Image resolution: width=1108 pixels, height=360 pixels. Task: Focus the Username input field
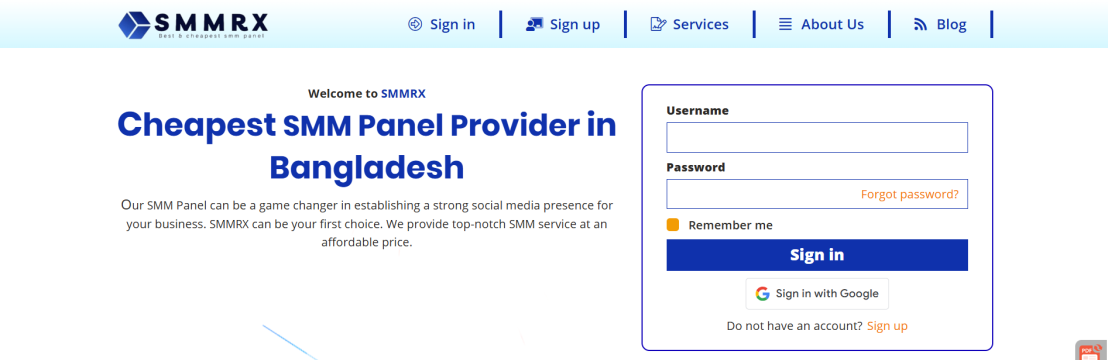817,137
